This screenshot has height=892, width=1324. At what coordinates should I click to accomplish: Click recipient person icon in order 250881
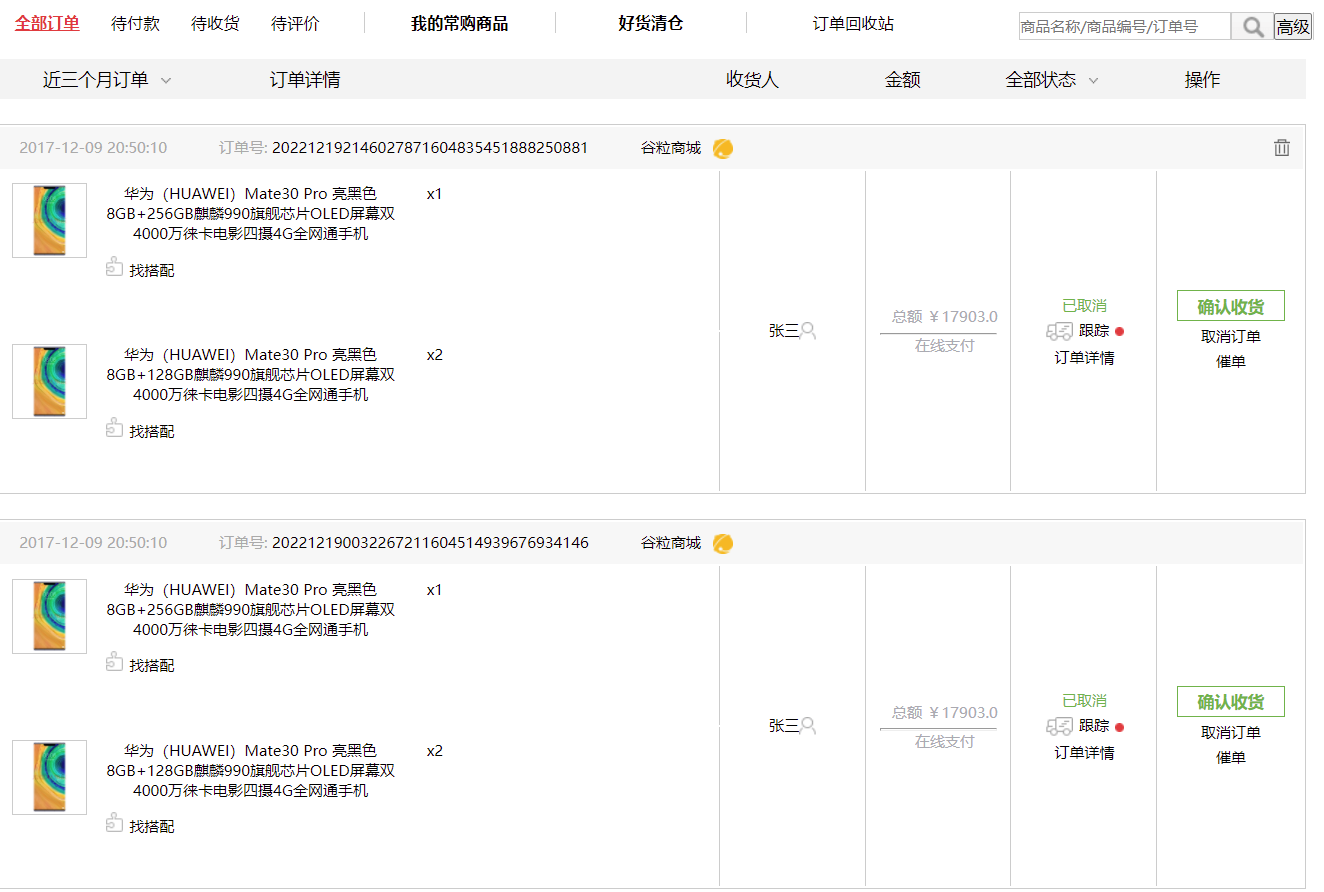pyautogui.click(x=808, y=331)
